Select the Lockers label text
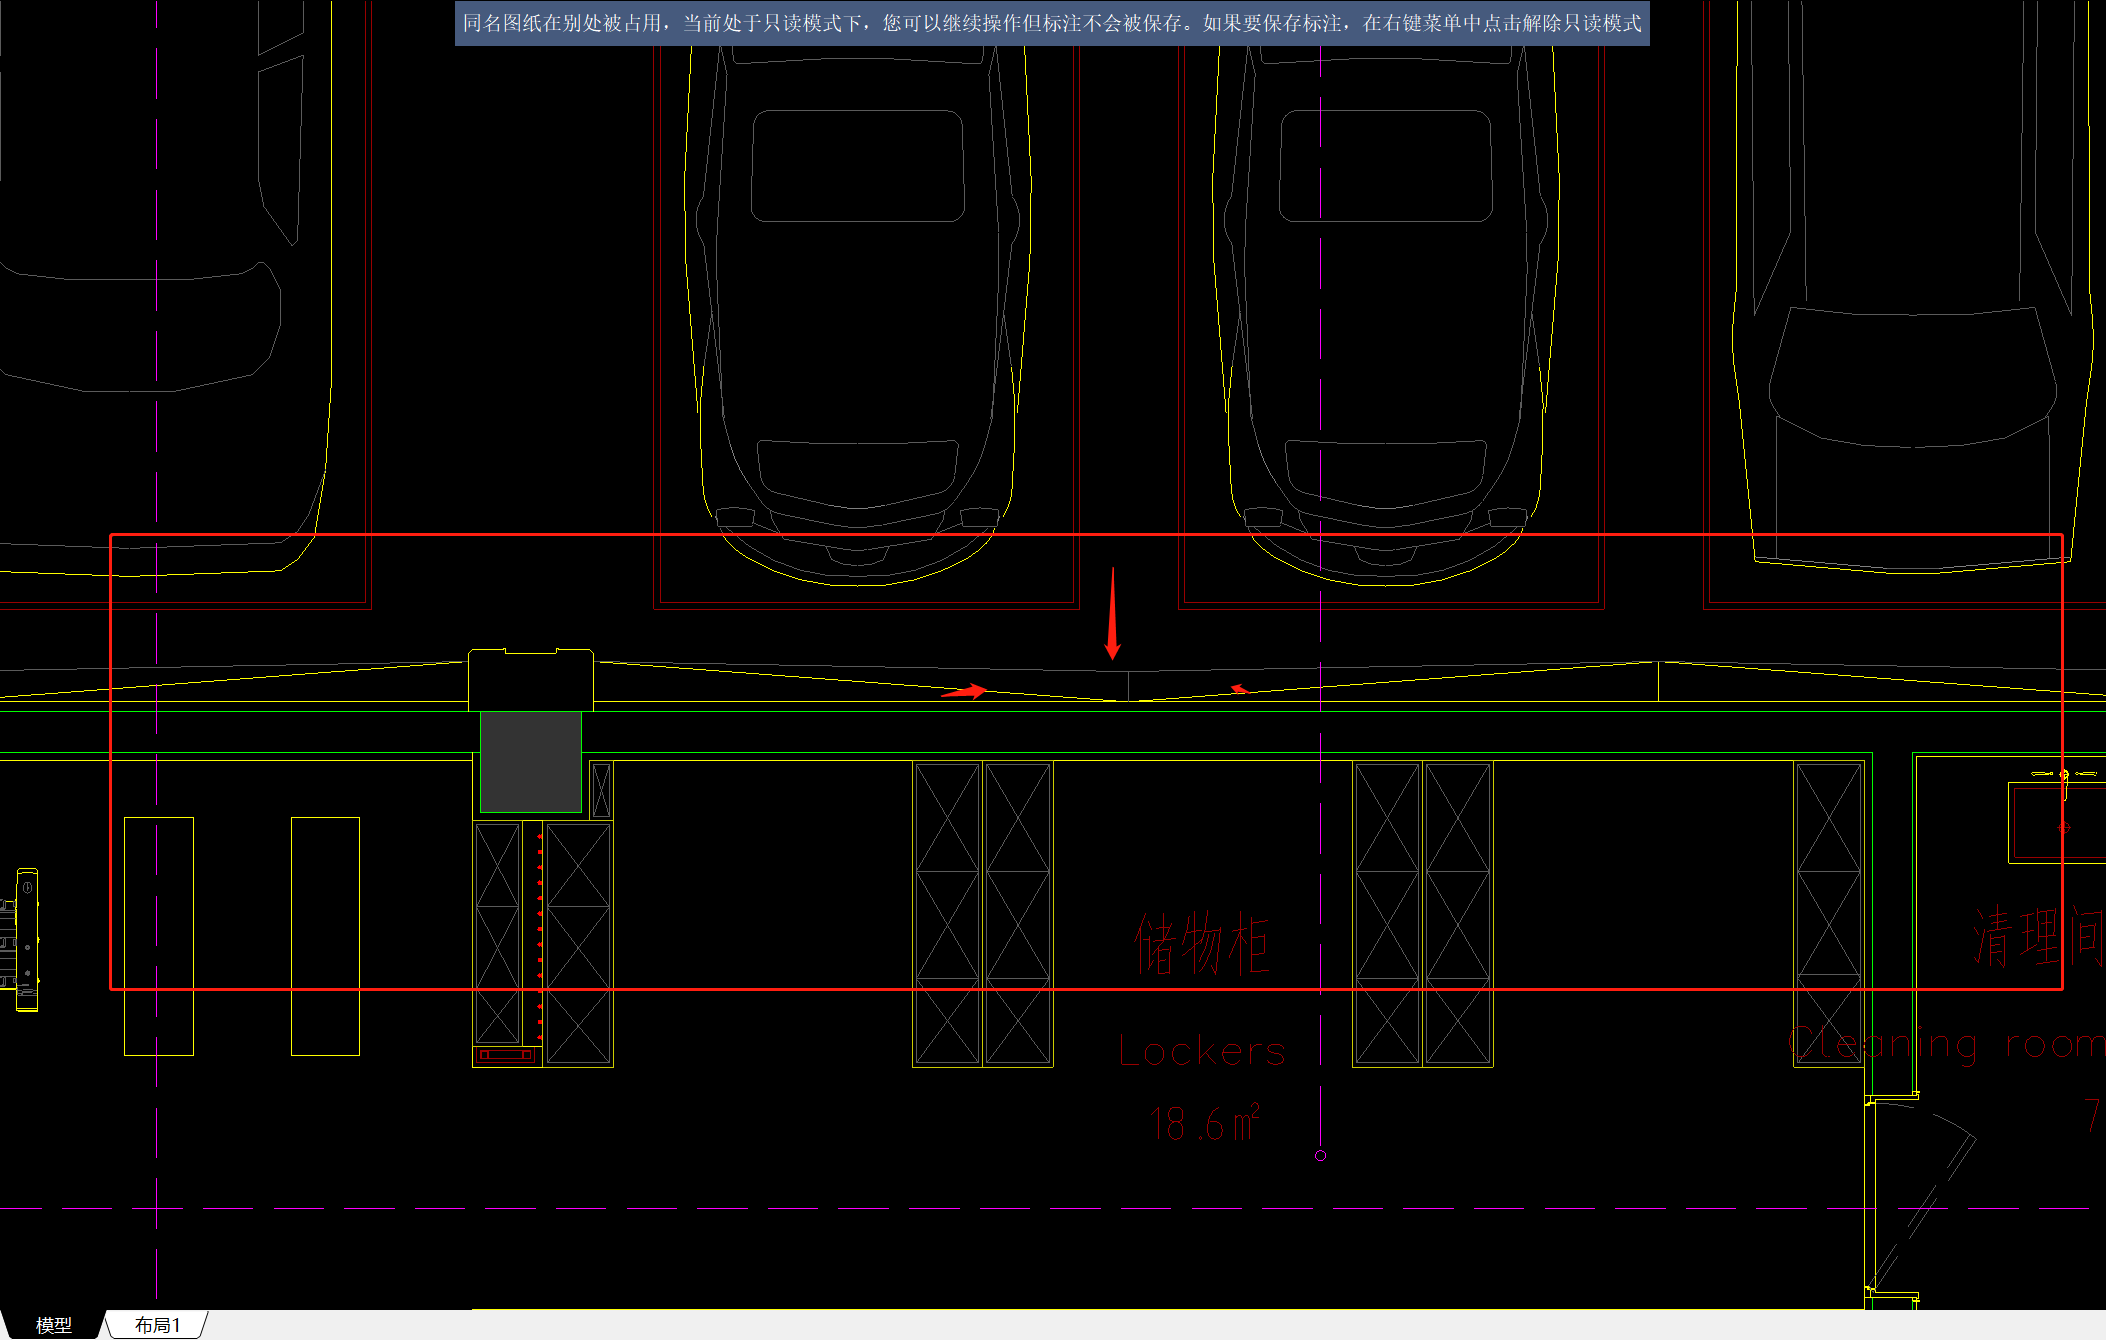The image size is (2106, 1340). tap(1202, 1051)
